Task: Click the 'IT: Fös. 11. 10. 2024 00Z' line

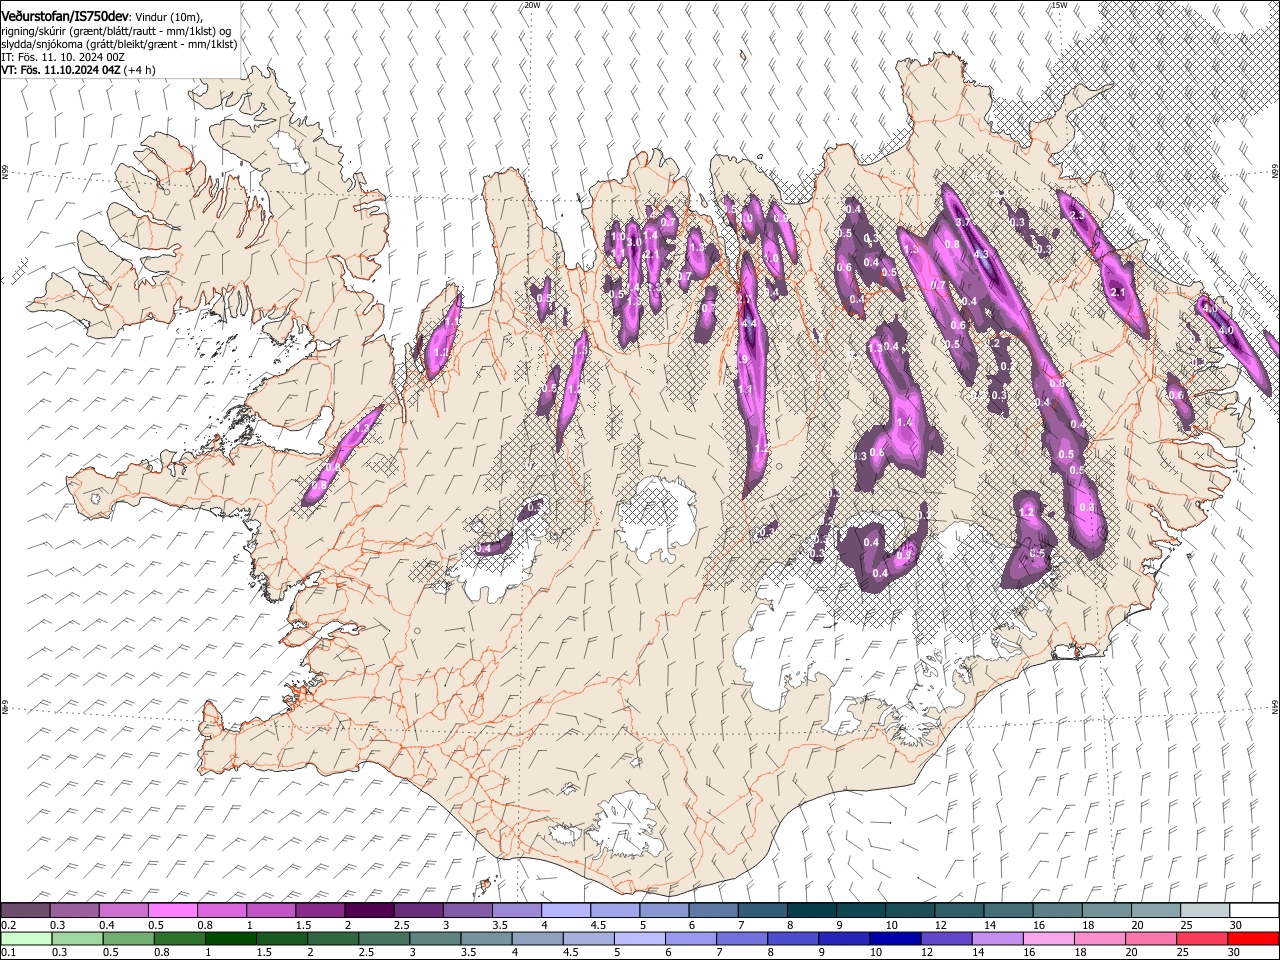Action: [63, 58]
